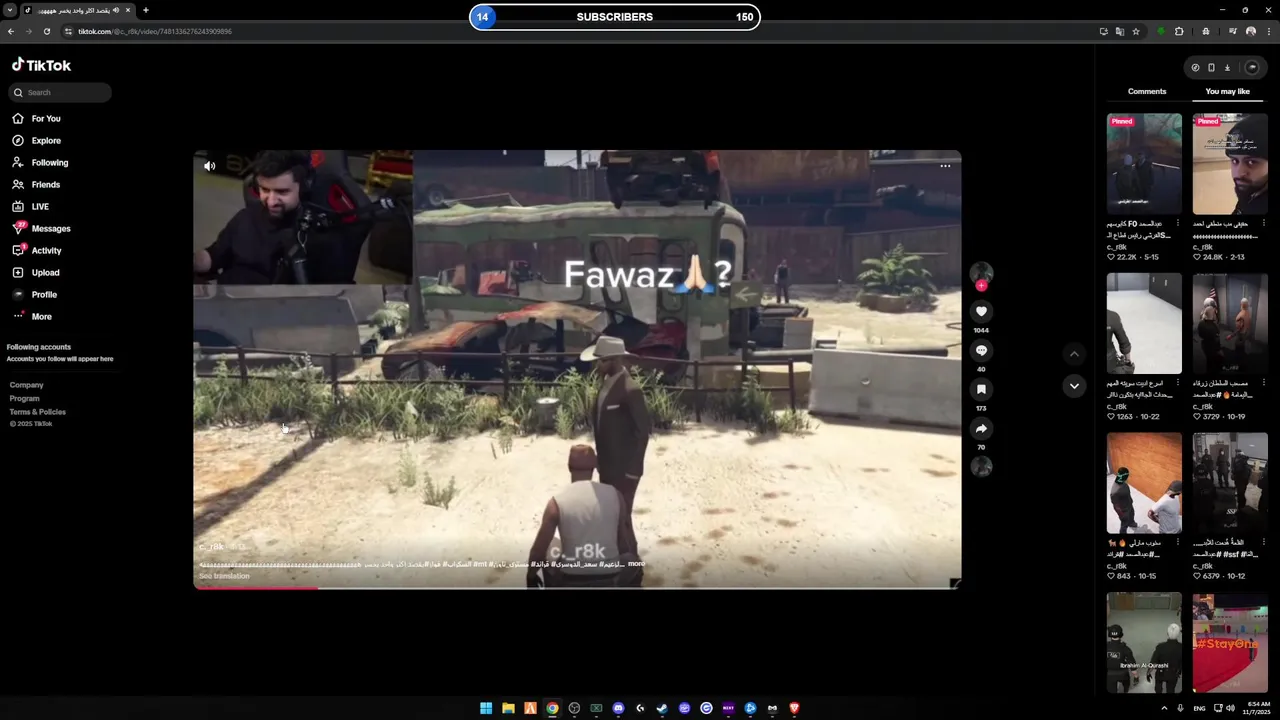
Task: Open options dots for the 6379-likes video
Action: click(1263, 543)
